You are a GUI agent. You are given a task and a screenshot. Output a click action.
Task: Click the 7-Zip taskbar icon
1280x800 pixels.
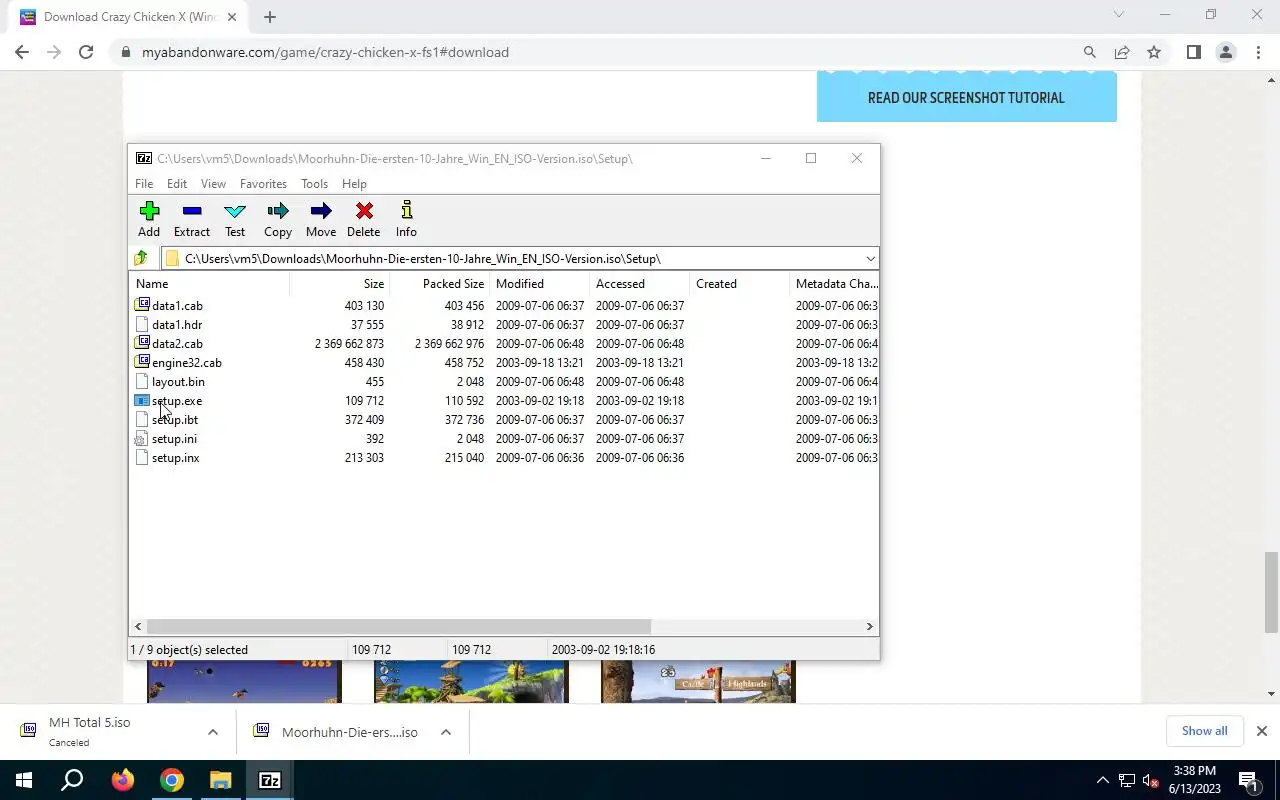(x=270, y=780)
